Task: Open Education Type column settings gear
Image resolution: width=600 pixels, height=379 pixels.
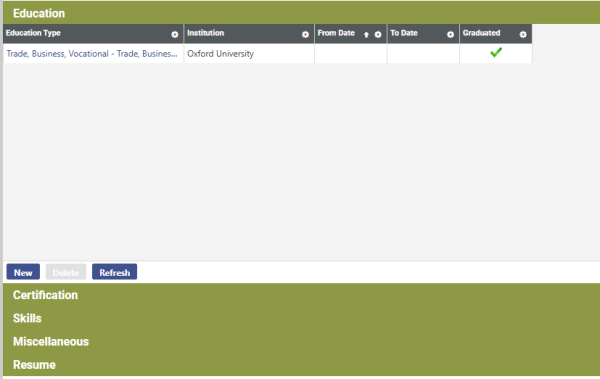Action: (174, 34)
